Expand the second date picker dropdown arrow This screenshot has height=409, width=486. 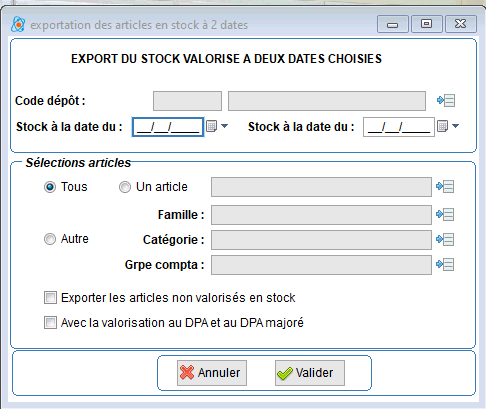click(x=456, y=126)
